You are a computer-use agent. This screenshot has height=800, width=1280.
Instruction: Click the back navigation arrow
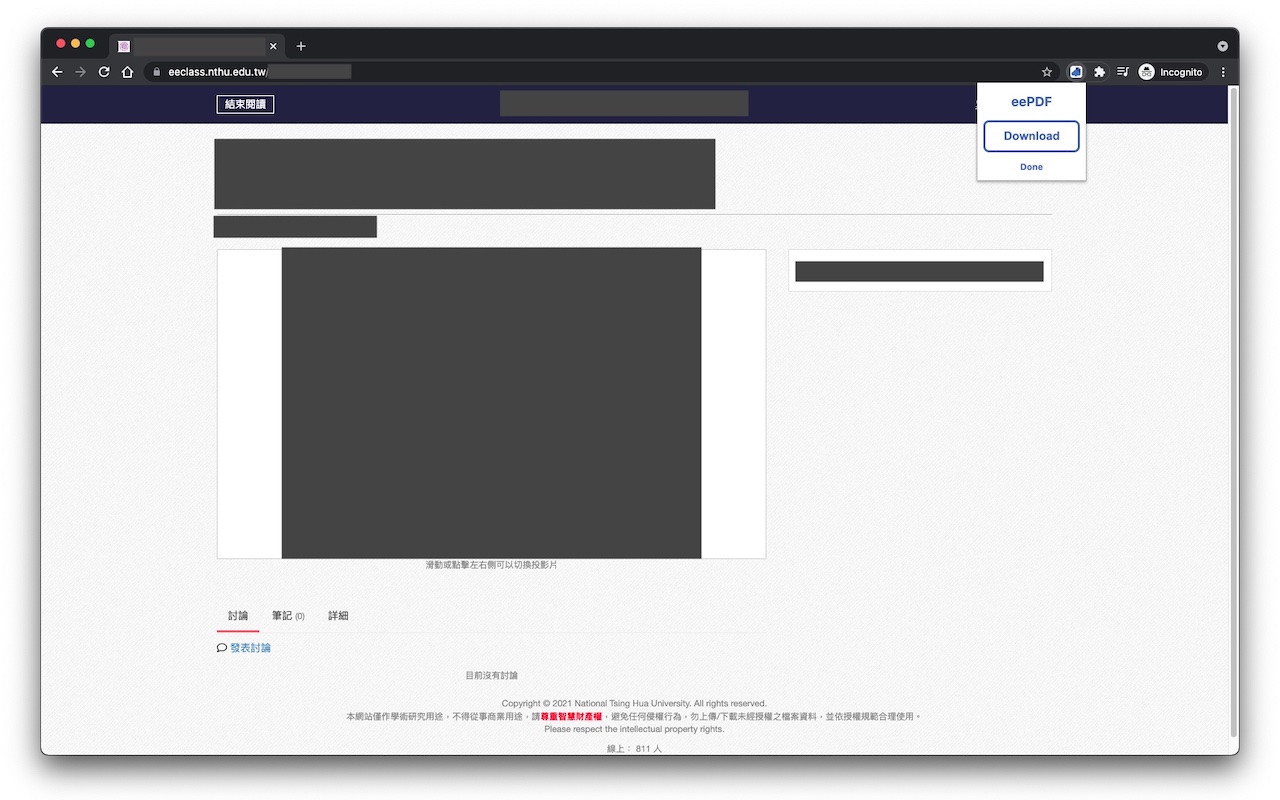tap(57, 71)
